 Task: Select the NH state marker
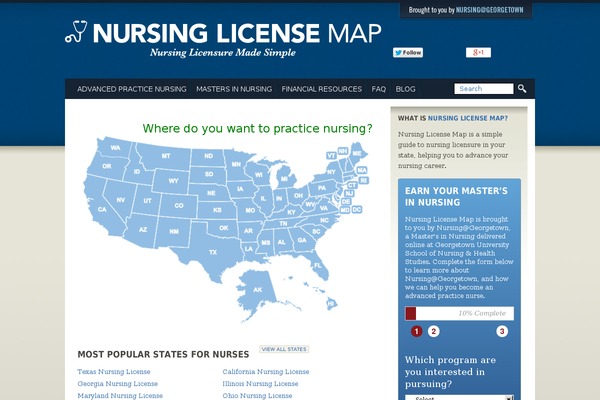click(343, 151)
